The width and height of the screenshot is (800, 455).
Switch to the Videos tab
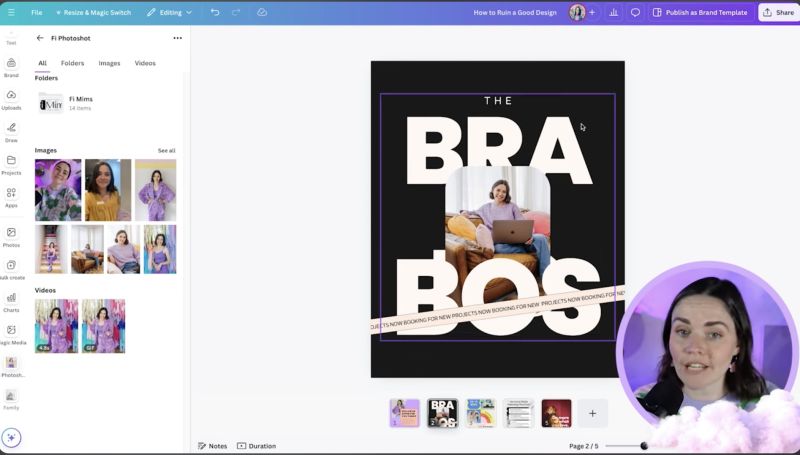coord(145,63)
